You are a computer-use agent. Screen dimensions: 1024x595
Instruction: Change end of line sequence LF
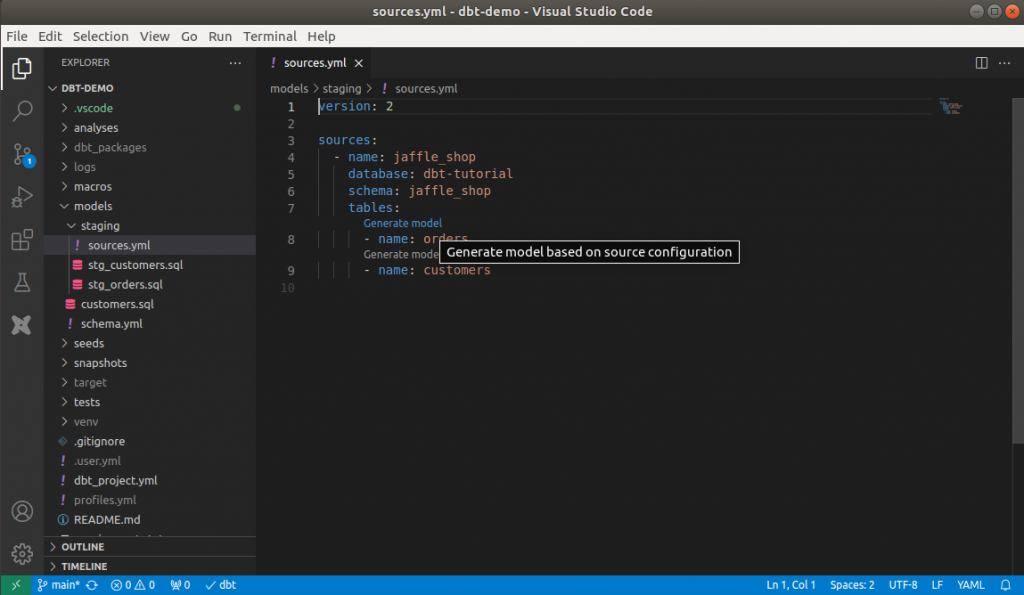pyautogui.click(x=937, y=585)
